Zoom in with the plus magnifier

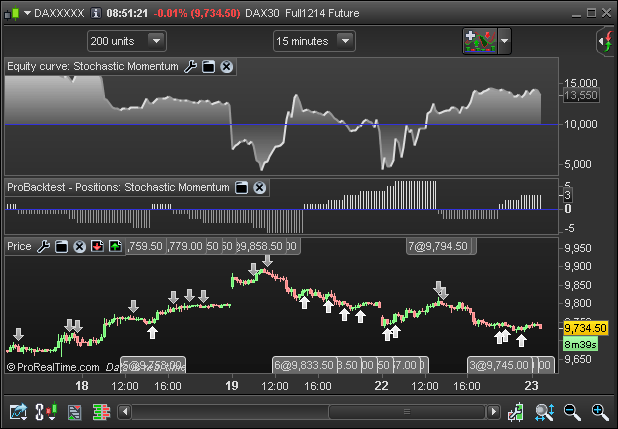[x=600, y=412]
